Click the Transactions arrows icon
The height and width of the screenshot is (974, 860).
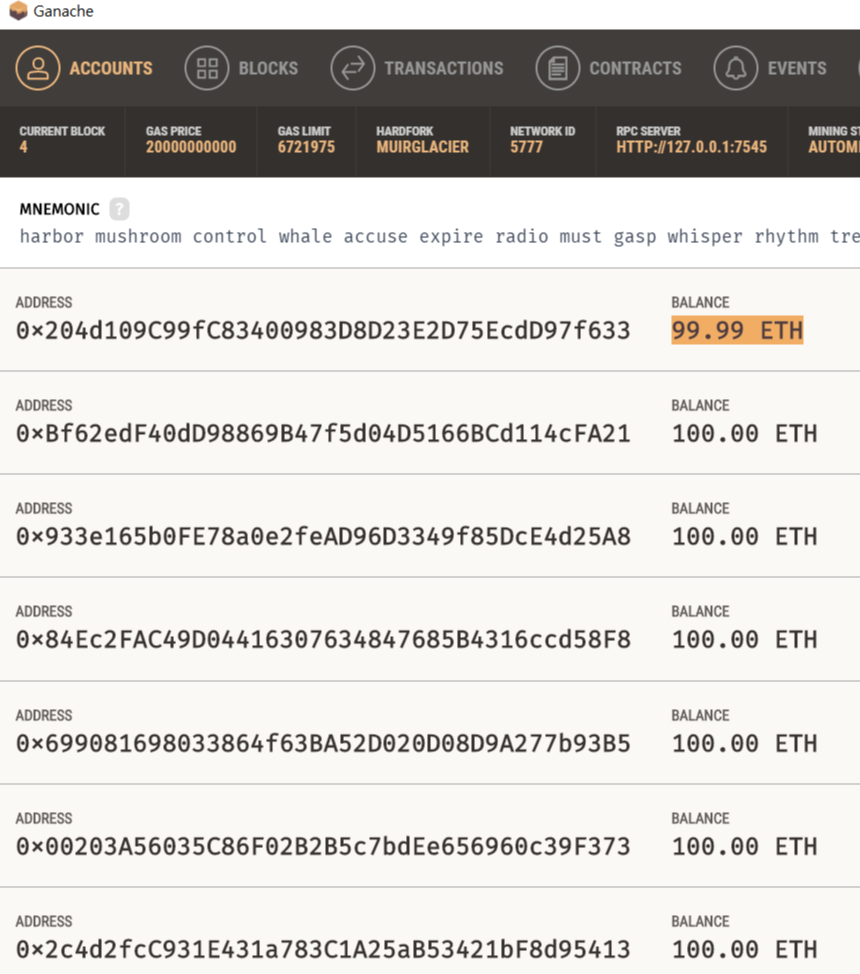pos(352,68)
